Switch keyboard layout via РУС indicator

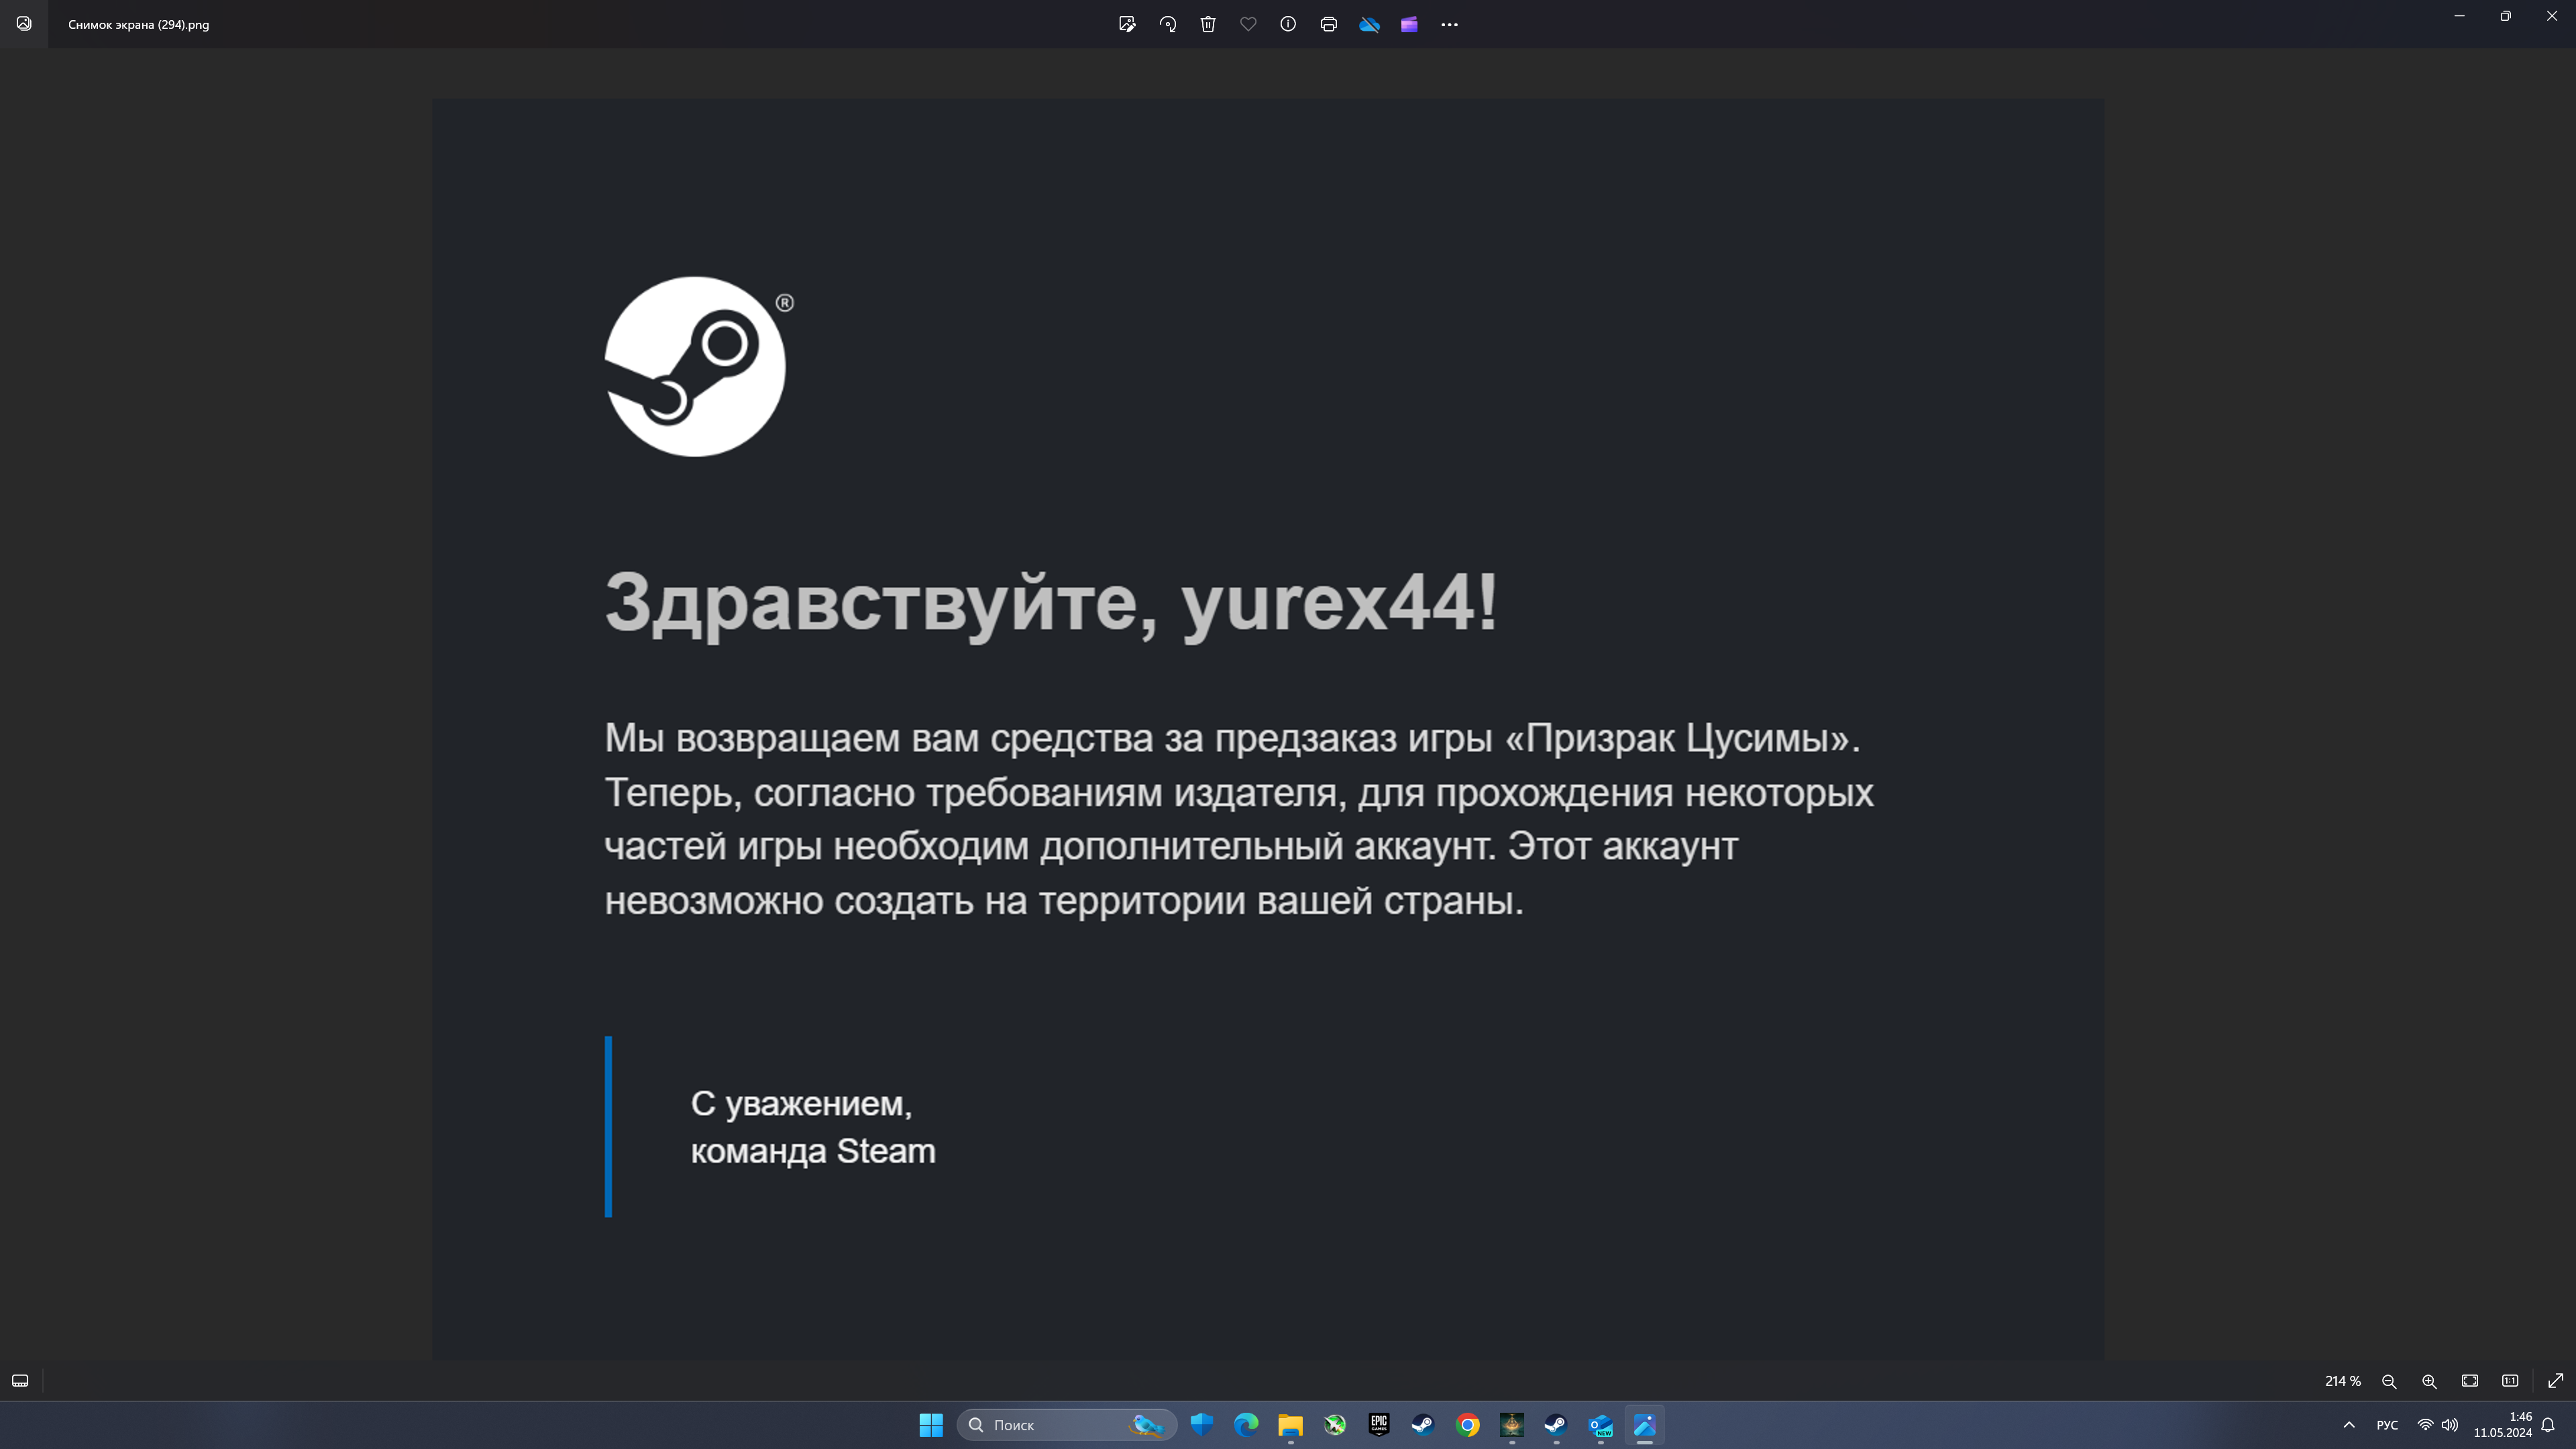pyautogui.click(x=2387, y=1425)
